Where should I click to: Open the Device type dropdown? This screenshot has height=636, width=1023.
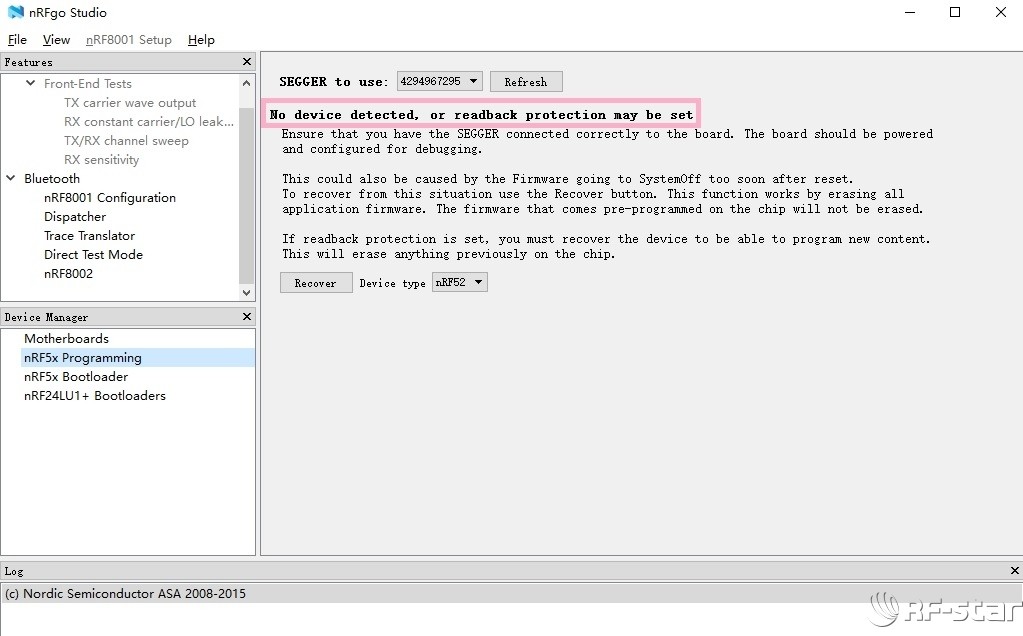(459, 283)
